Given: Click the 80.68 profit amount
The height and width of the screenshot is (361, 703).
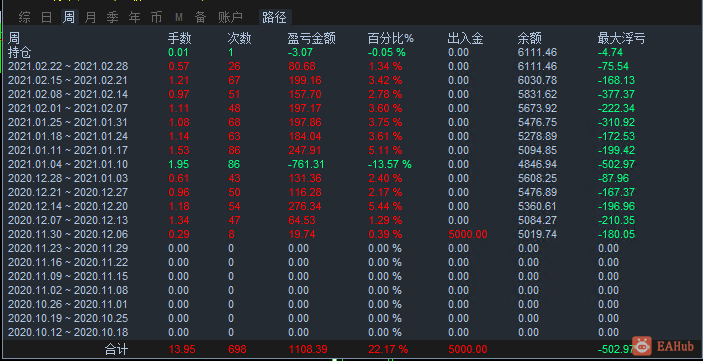Looking at the screenshot, I should click(301, 66).
